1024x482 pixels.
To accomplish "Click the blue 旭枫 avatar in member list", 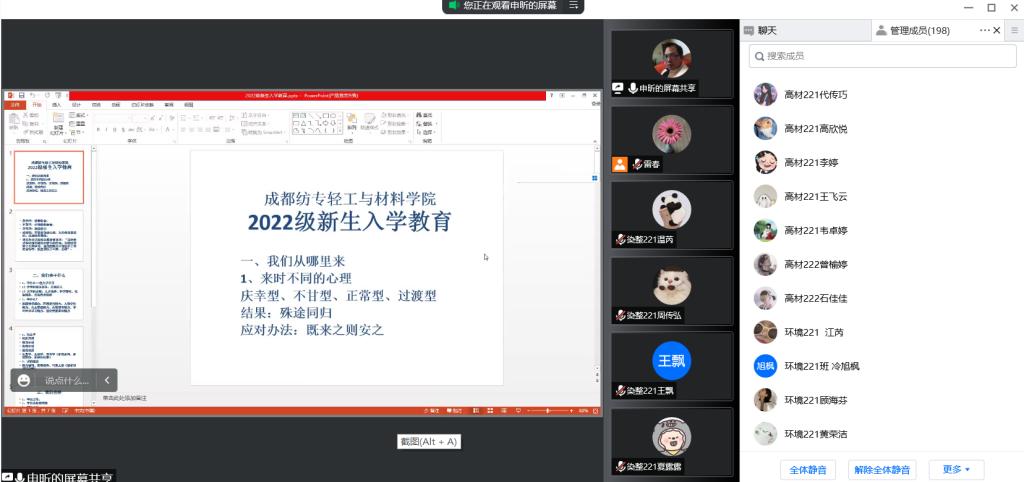I will (x=765, y=366).
